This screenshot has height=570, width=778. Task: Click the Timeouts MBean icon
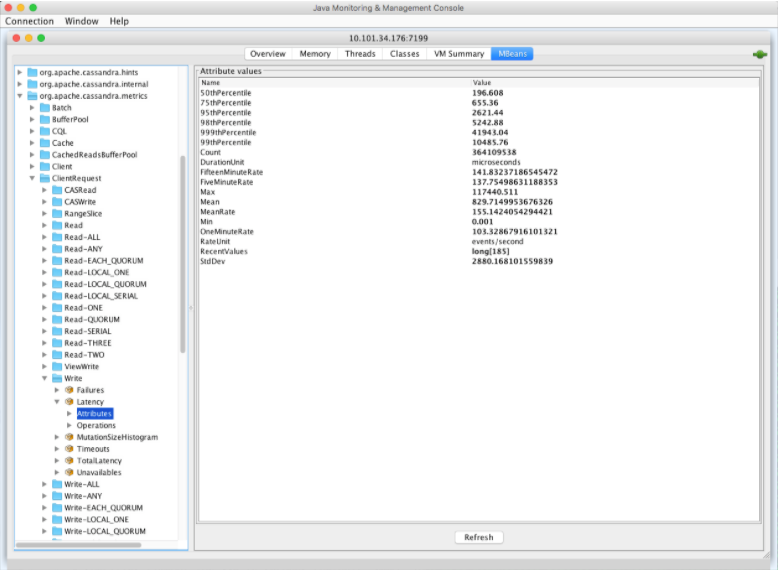click(69, 449)
